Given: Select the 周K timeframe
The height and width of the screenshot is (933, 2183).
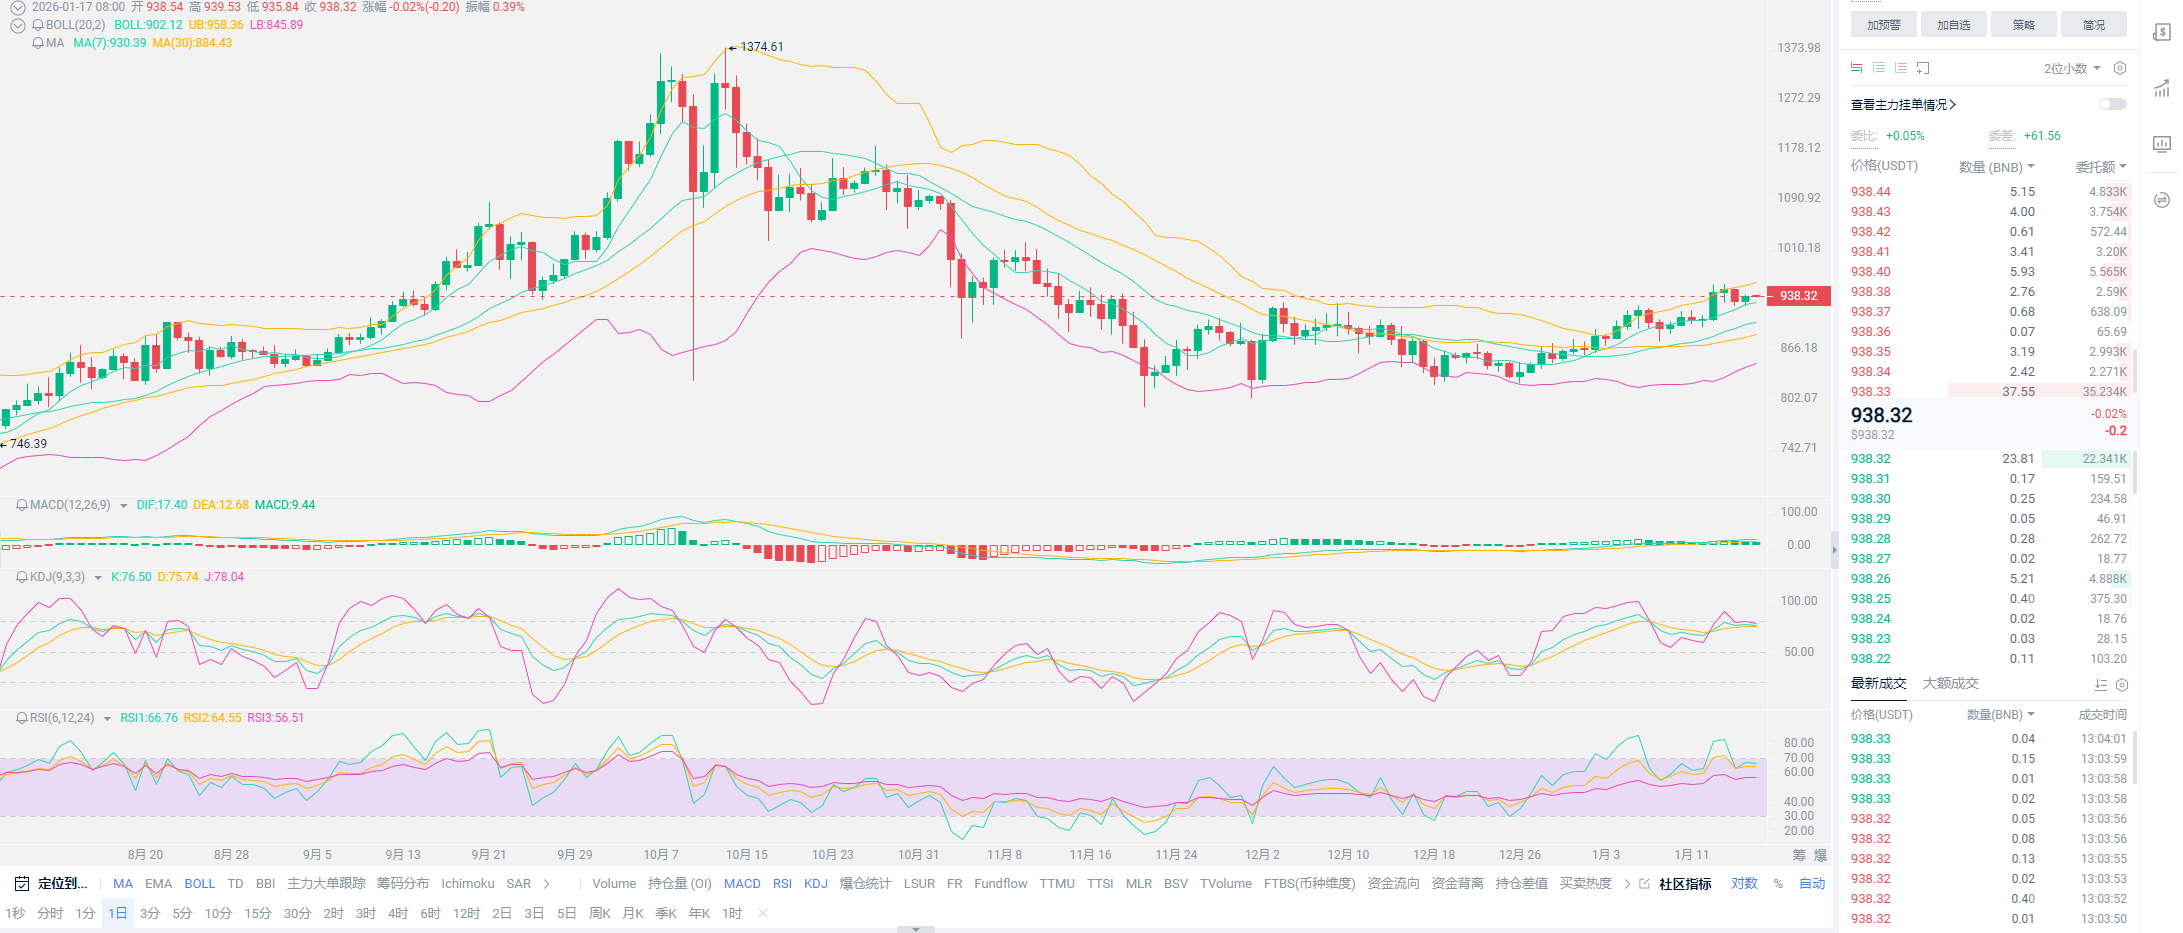Looking at the screenshot, I should coord(600,913).
